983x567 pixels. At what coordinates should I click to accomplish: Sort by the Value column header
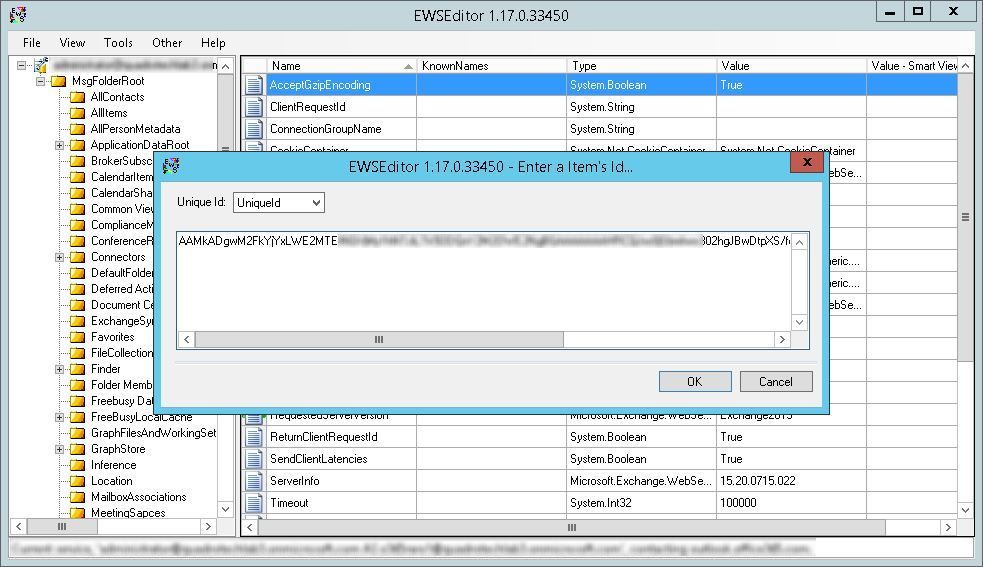[791, 65]
